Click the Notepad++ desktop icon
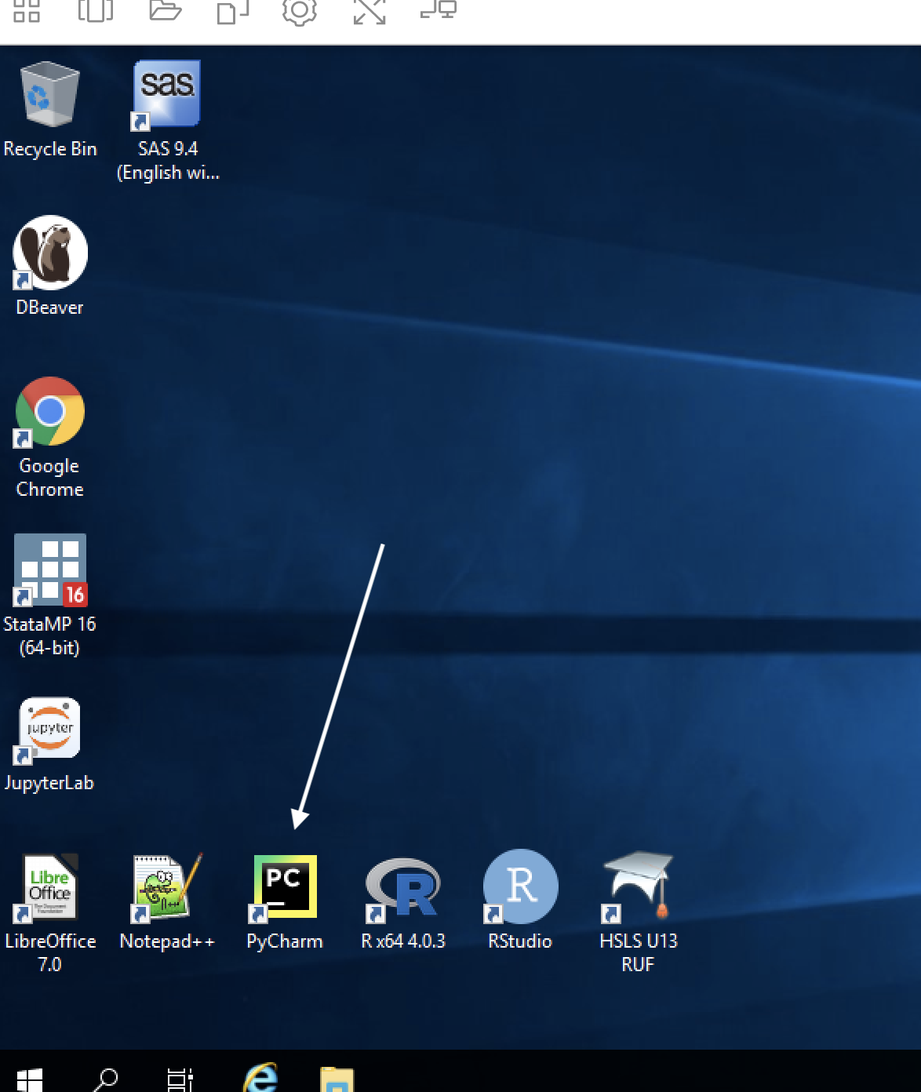921x1092 pixels. (167, 887)
